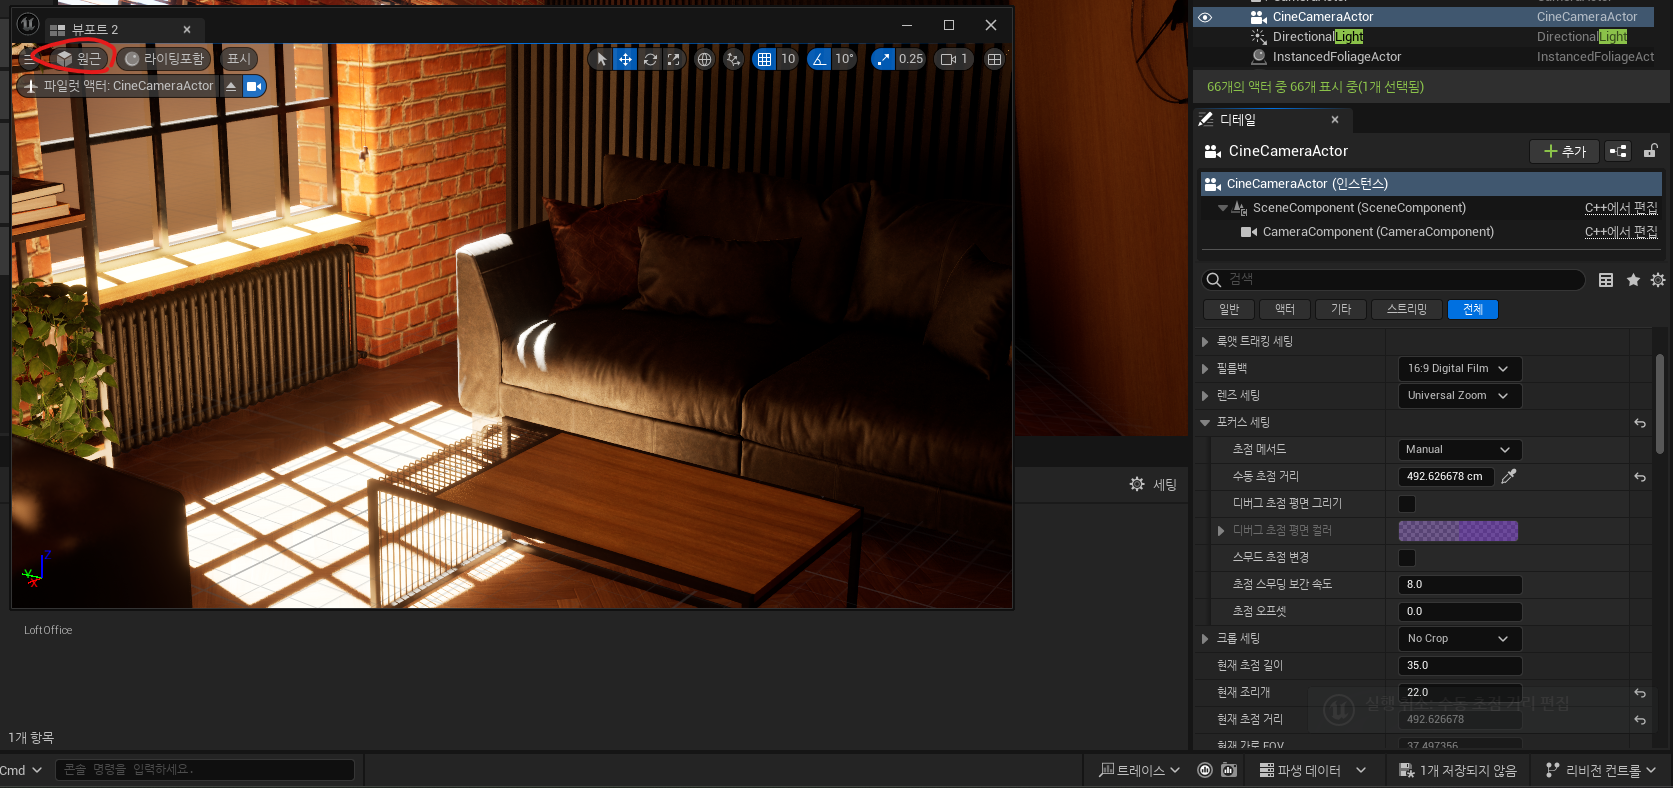The image size is (1673, 788).
Task: Open the 리비전 컨트롤 menu
Action: 1601,770
